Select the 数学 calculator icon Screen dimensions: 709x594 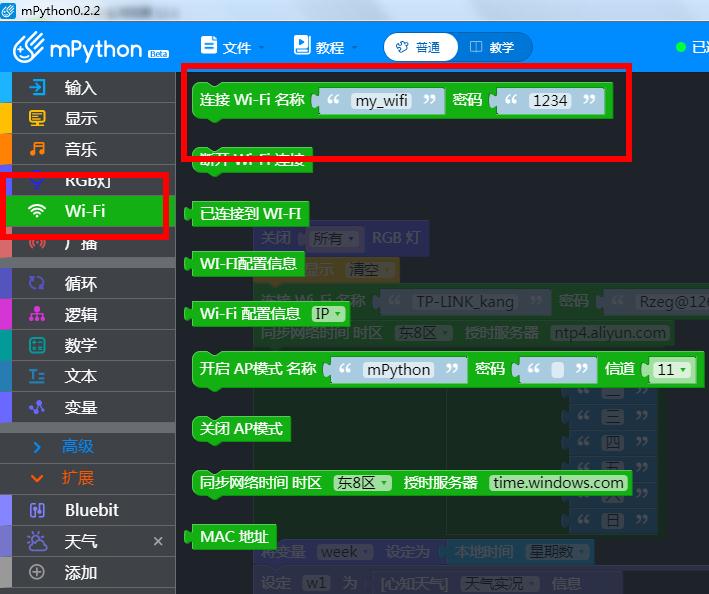pyautogui.click(x=37, y=345)
